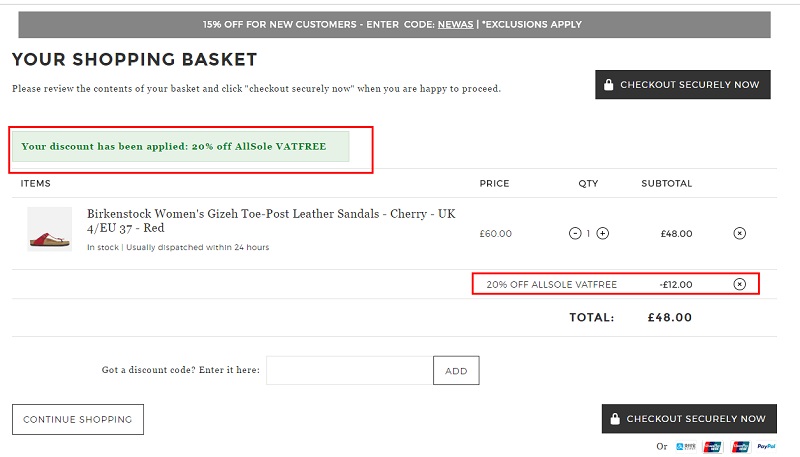
Task: Click the new customers 15% off banner
Action: coord(394,24)
